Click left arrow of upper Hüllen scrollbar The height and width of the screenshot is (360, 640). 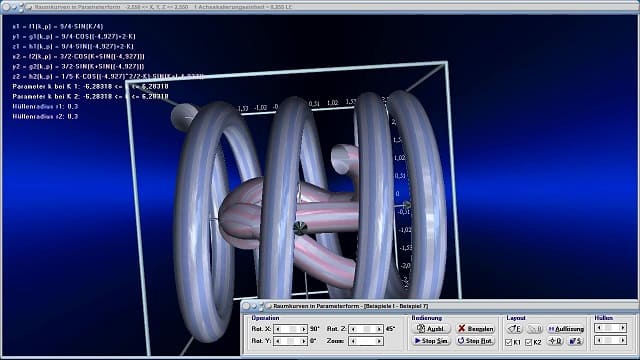pos(598,328)
